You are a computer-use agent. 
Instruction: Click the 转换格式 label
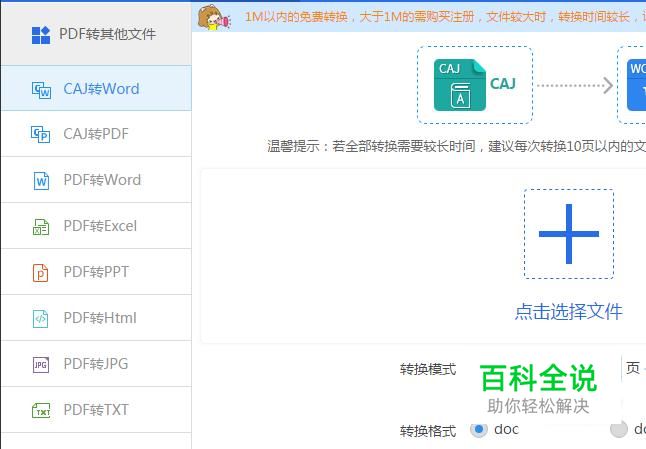(428, 431)
